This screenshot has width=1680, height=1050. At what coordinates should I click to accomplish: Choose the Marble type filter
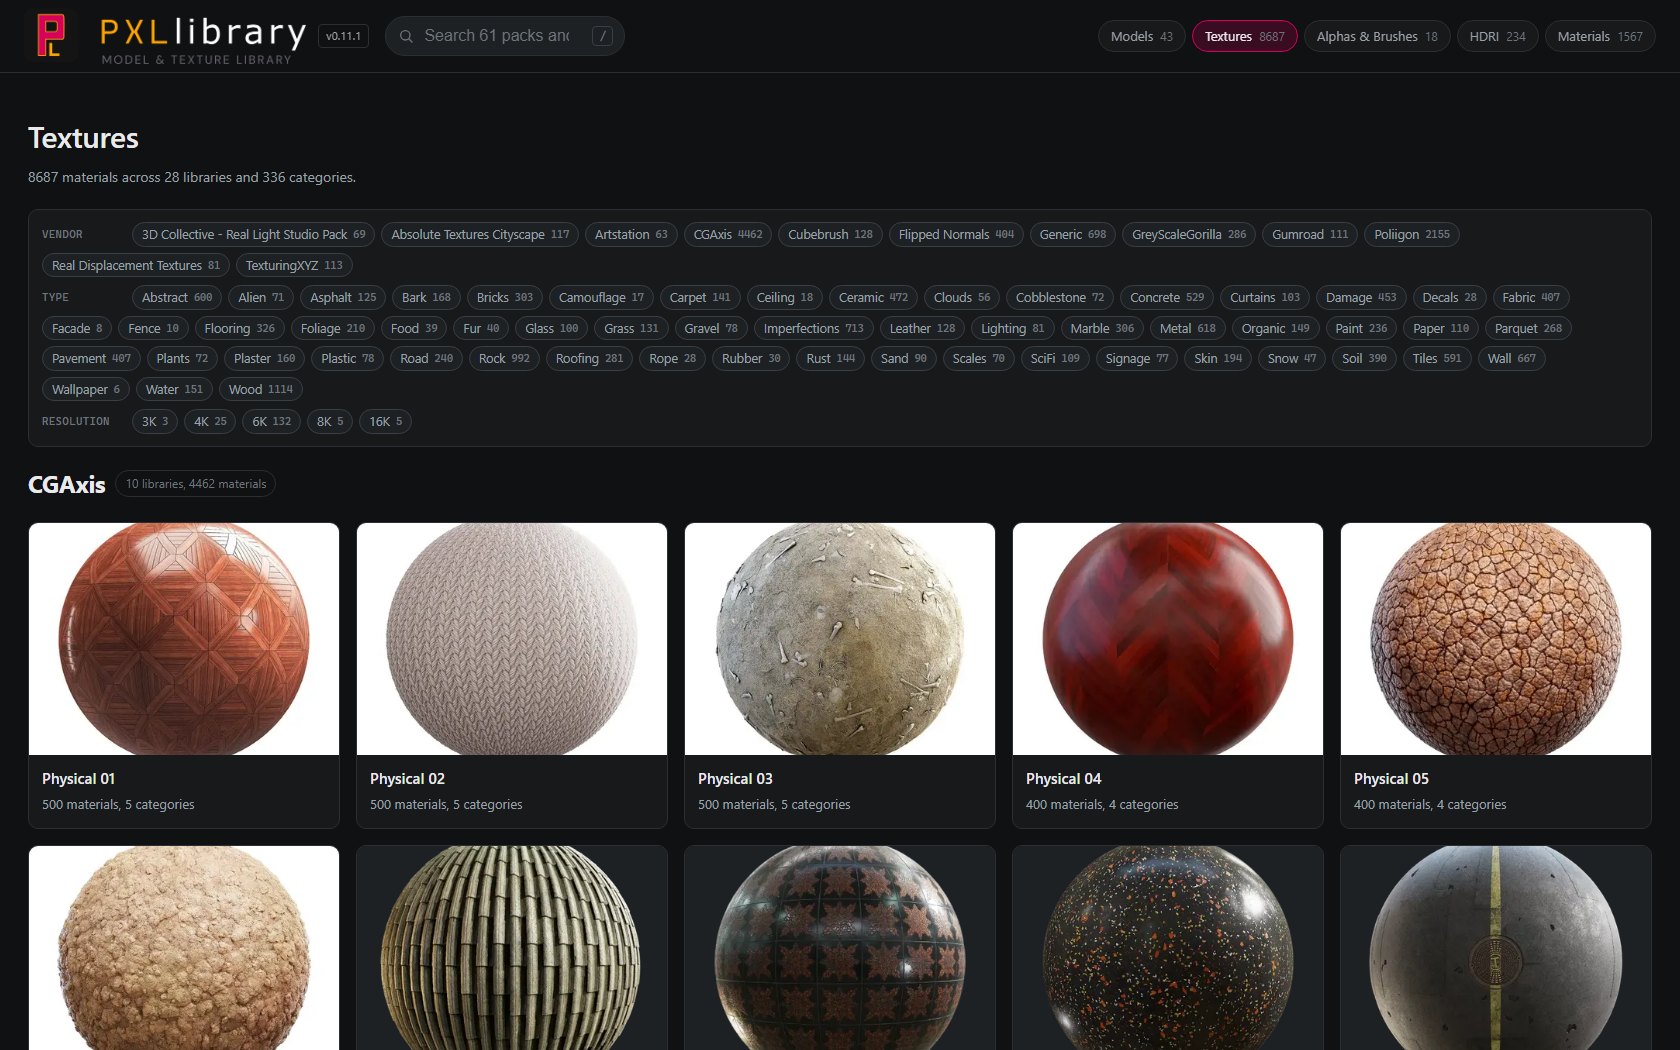(1102, 329)
